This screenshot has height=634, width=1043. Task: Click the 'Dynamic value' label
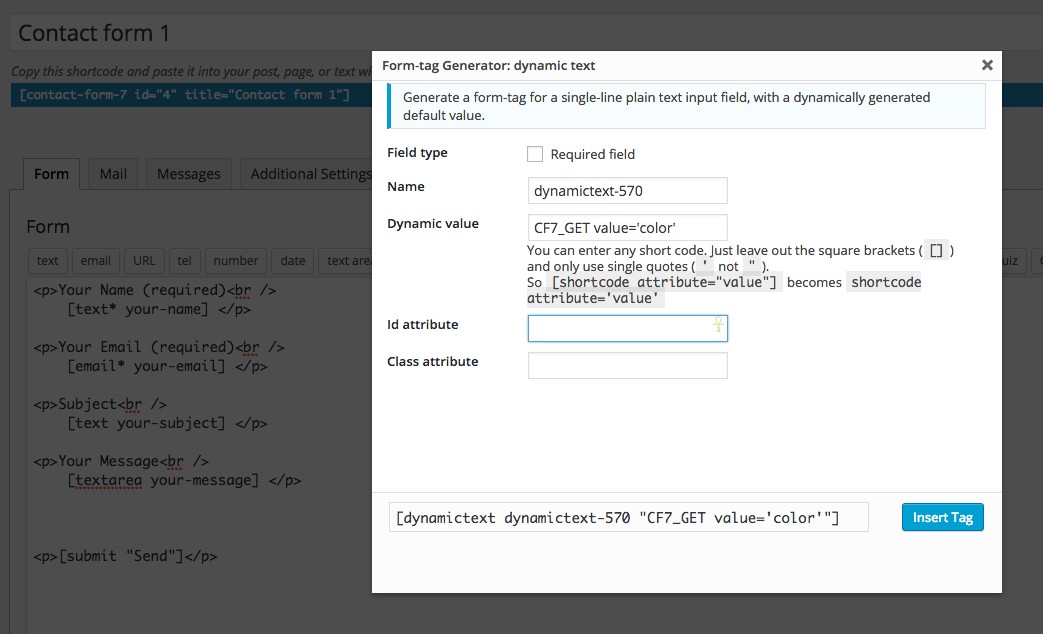pos(432,224)
